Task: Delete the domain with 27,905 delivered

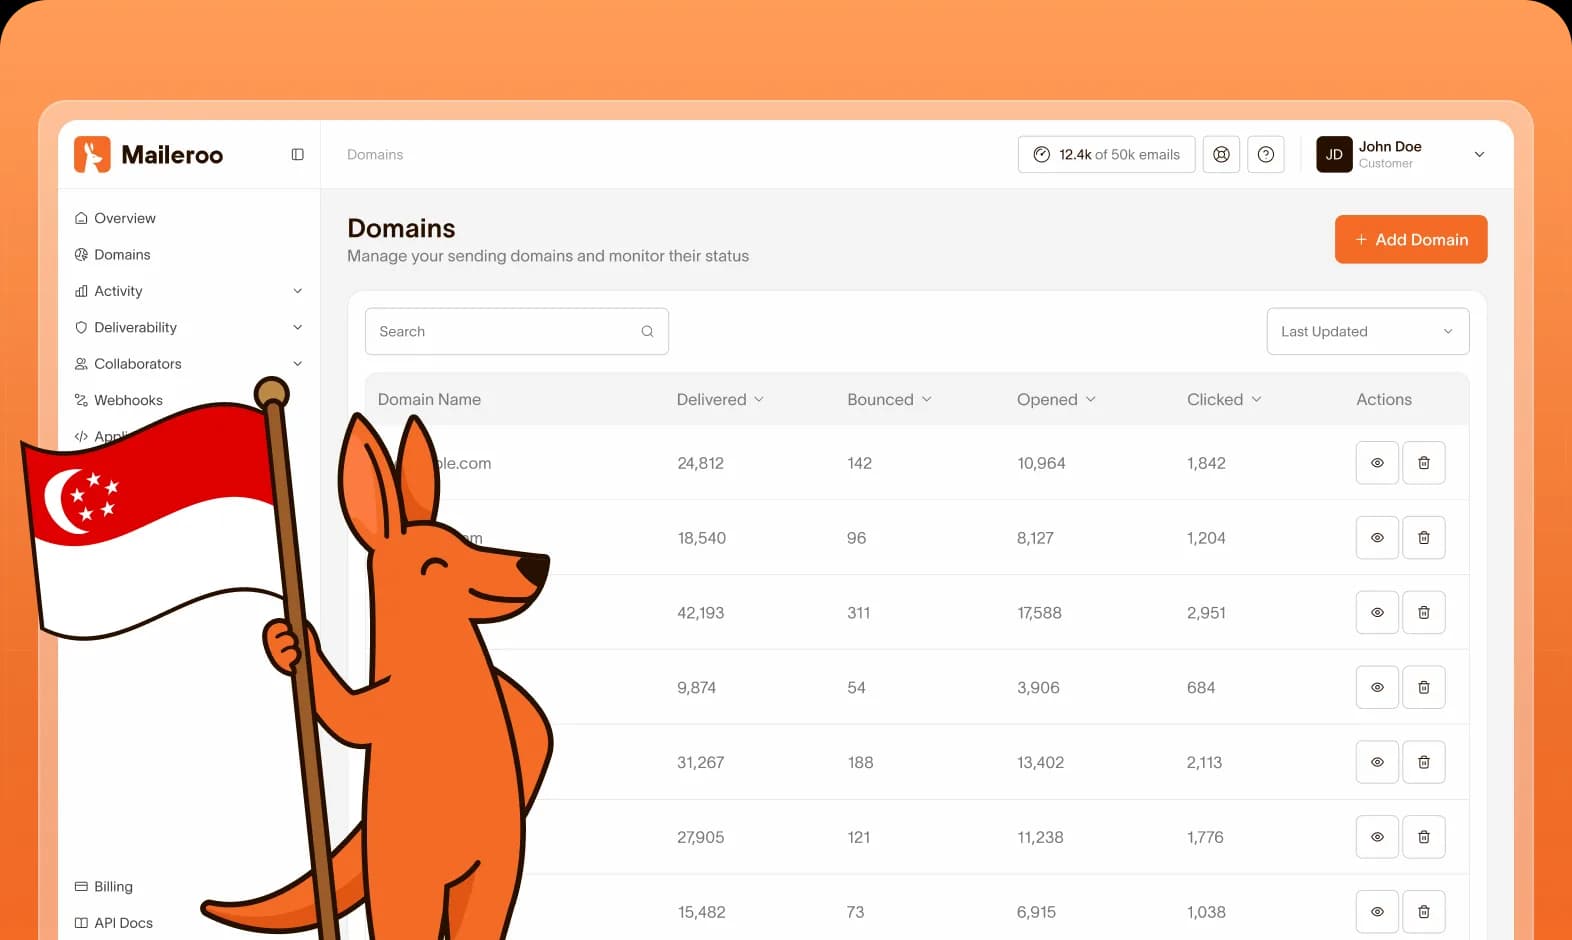Action: [1424, 837]
